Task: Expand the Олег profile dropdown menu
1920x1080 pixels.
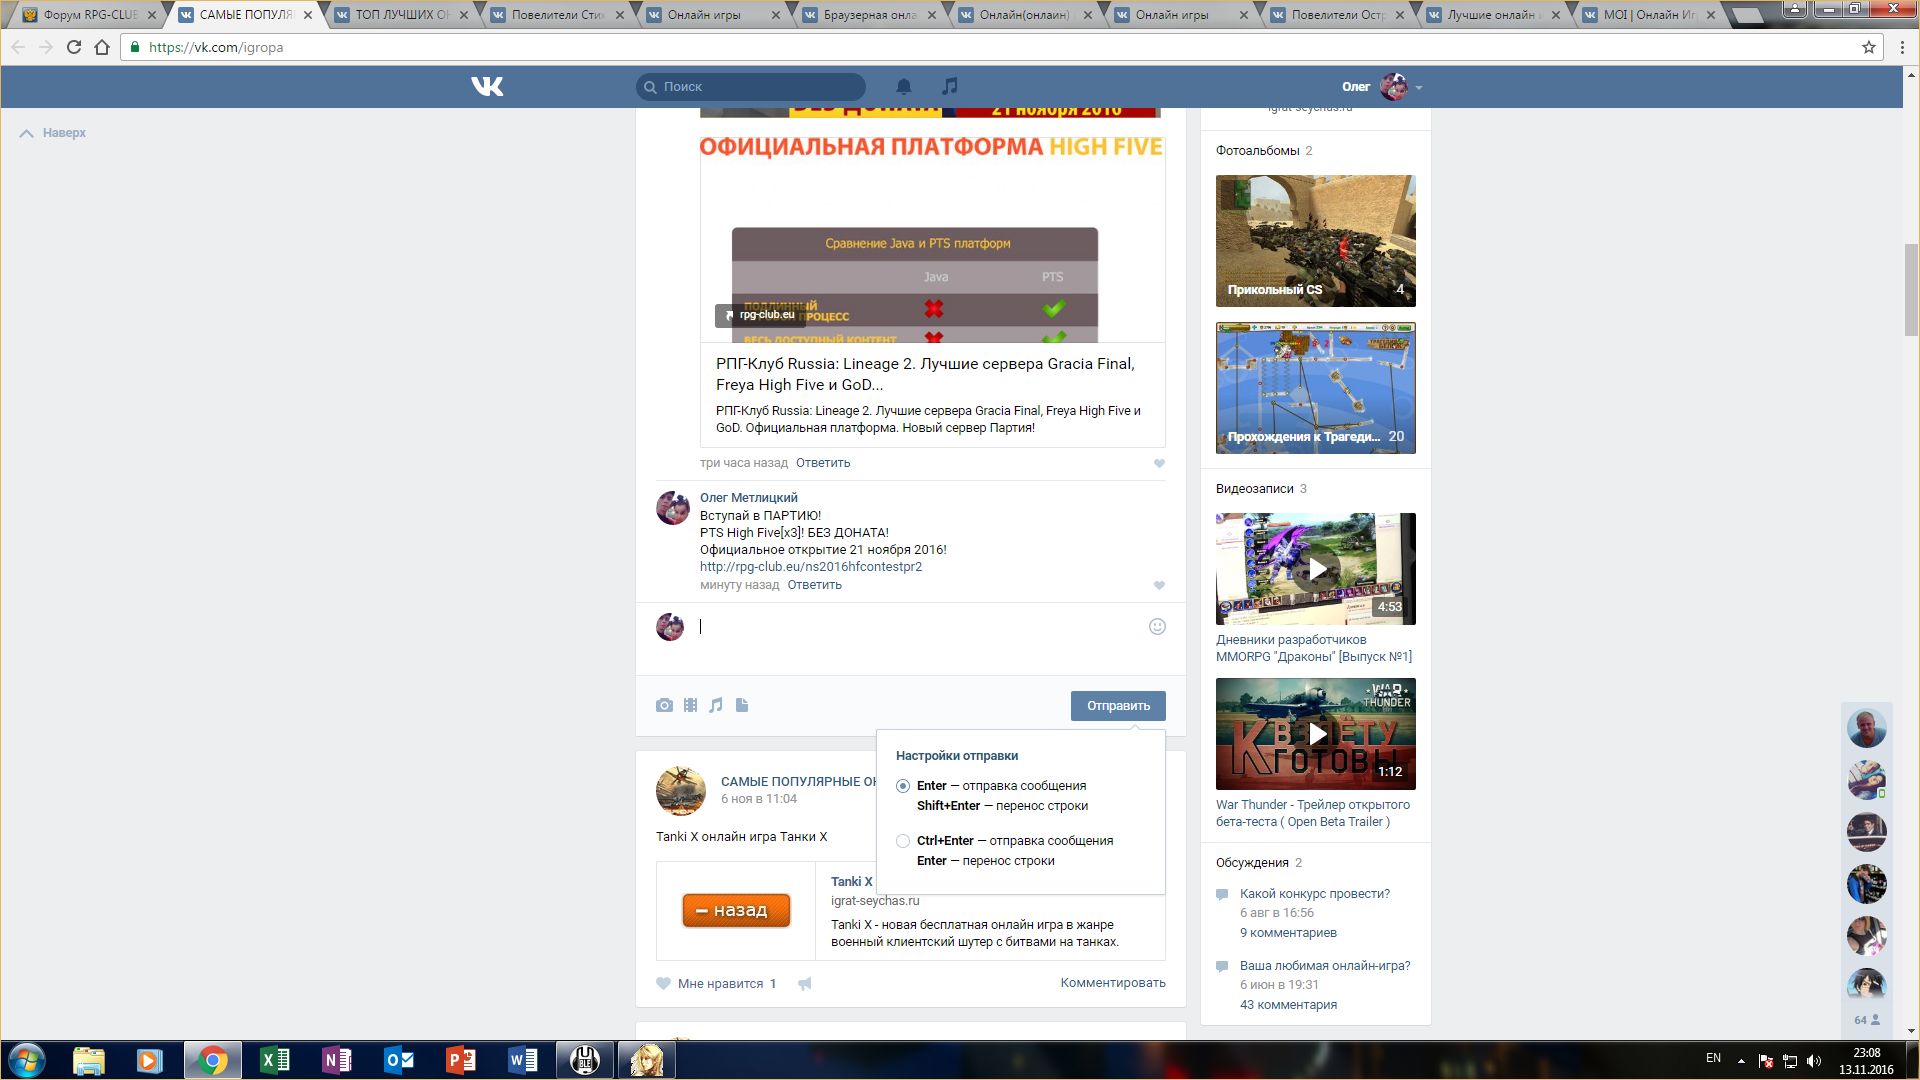Action: [1418, 88]
